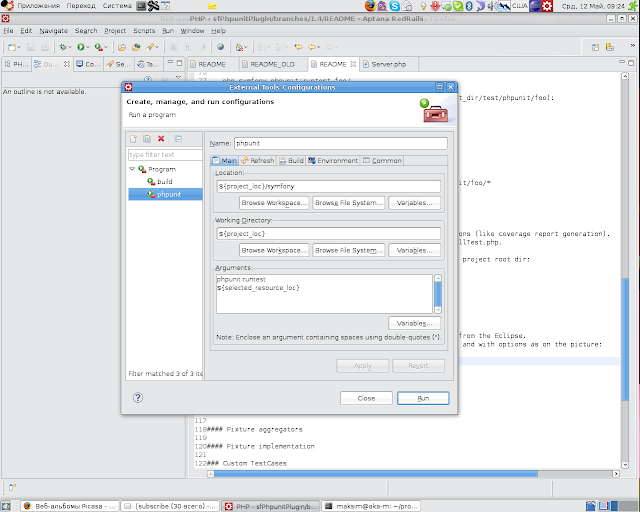Open the Navigate menu
The height and width of the screenshot is (512, 640).
[x=53, y=31]
